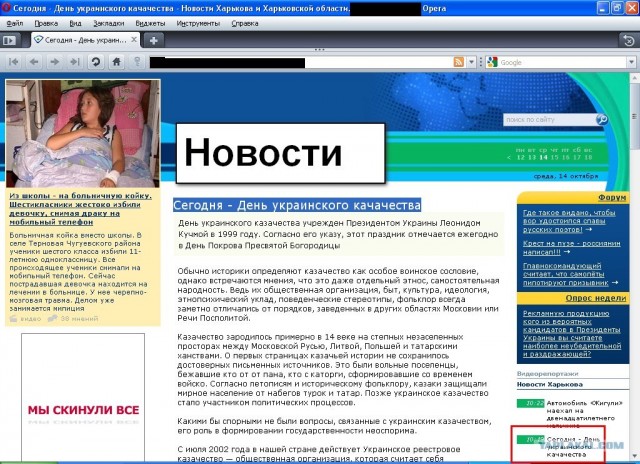Open the Виджеты menu
640x464 pixels.
click(150, 23)
